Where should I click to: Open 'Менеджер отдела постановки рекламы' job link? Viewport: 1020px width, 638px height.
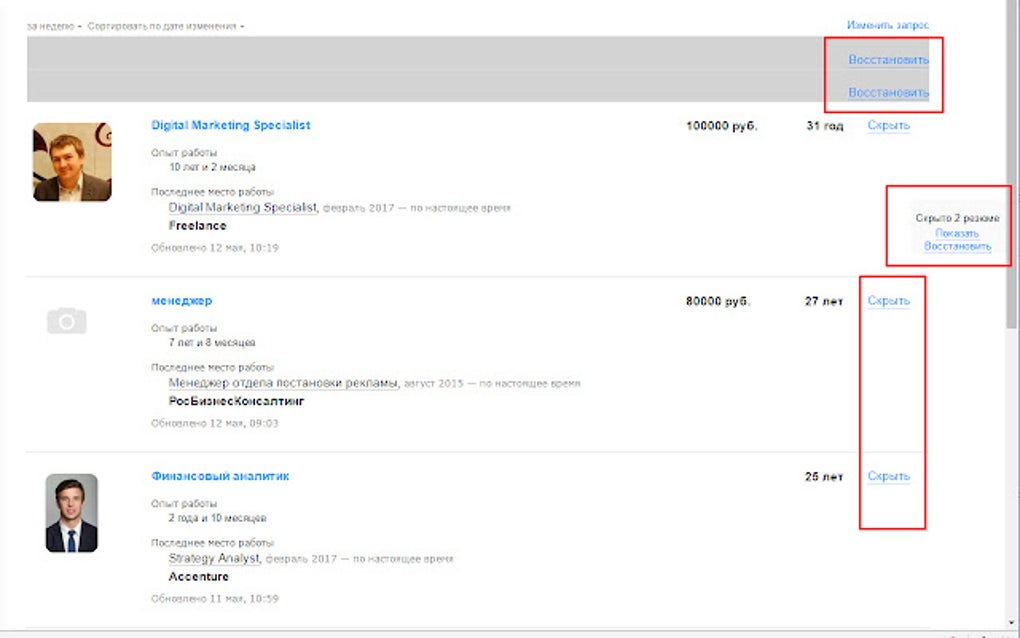283,383
